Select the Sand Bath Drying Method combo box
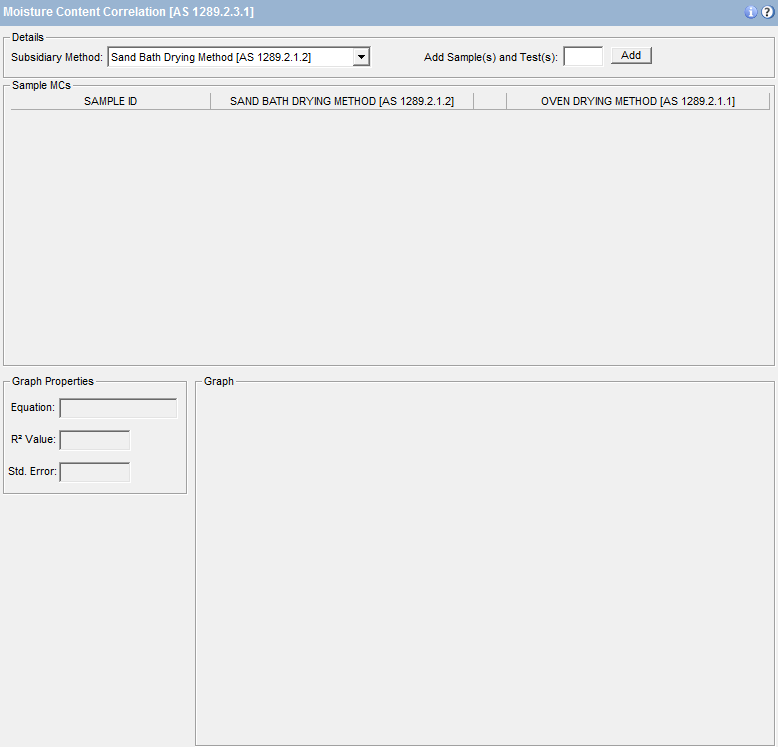 pos(230,57)
